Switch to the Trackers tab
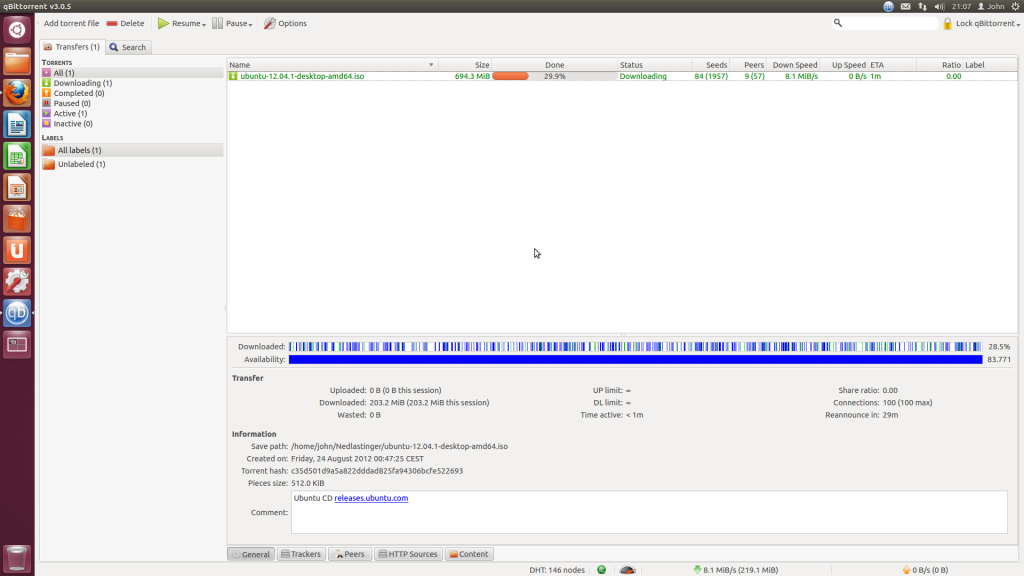 [x=301, y=553]
